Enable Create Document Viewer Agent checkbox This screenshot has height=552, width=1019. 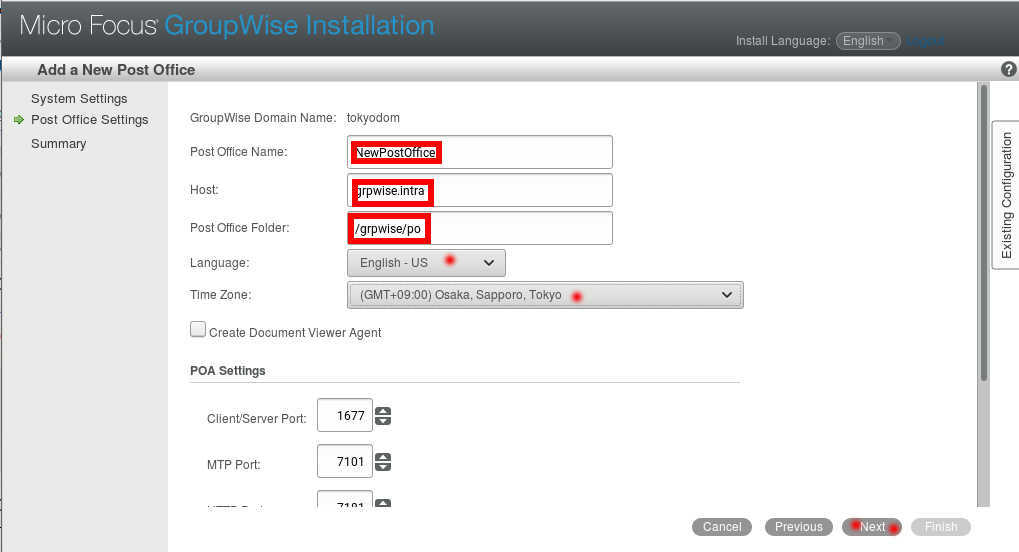198,330
